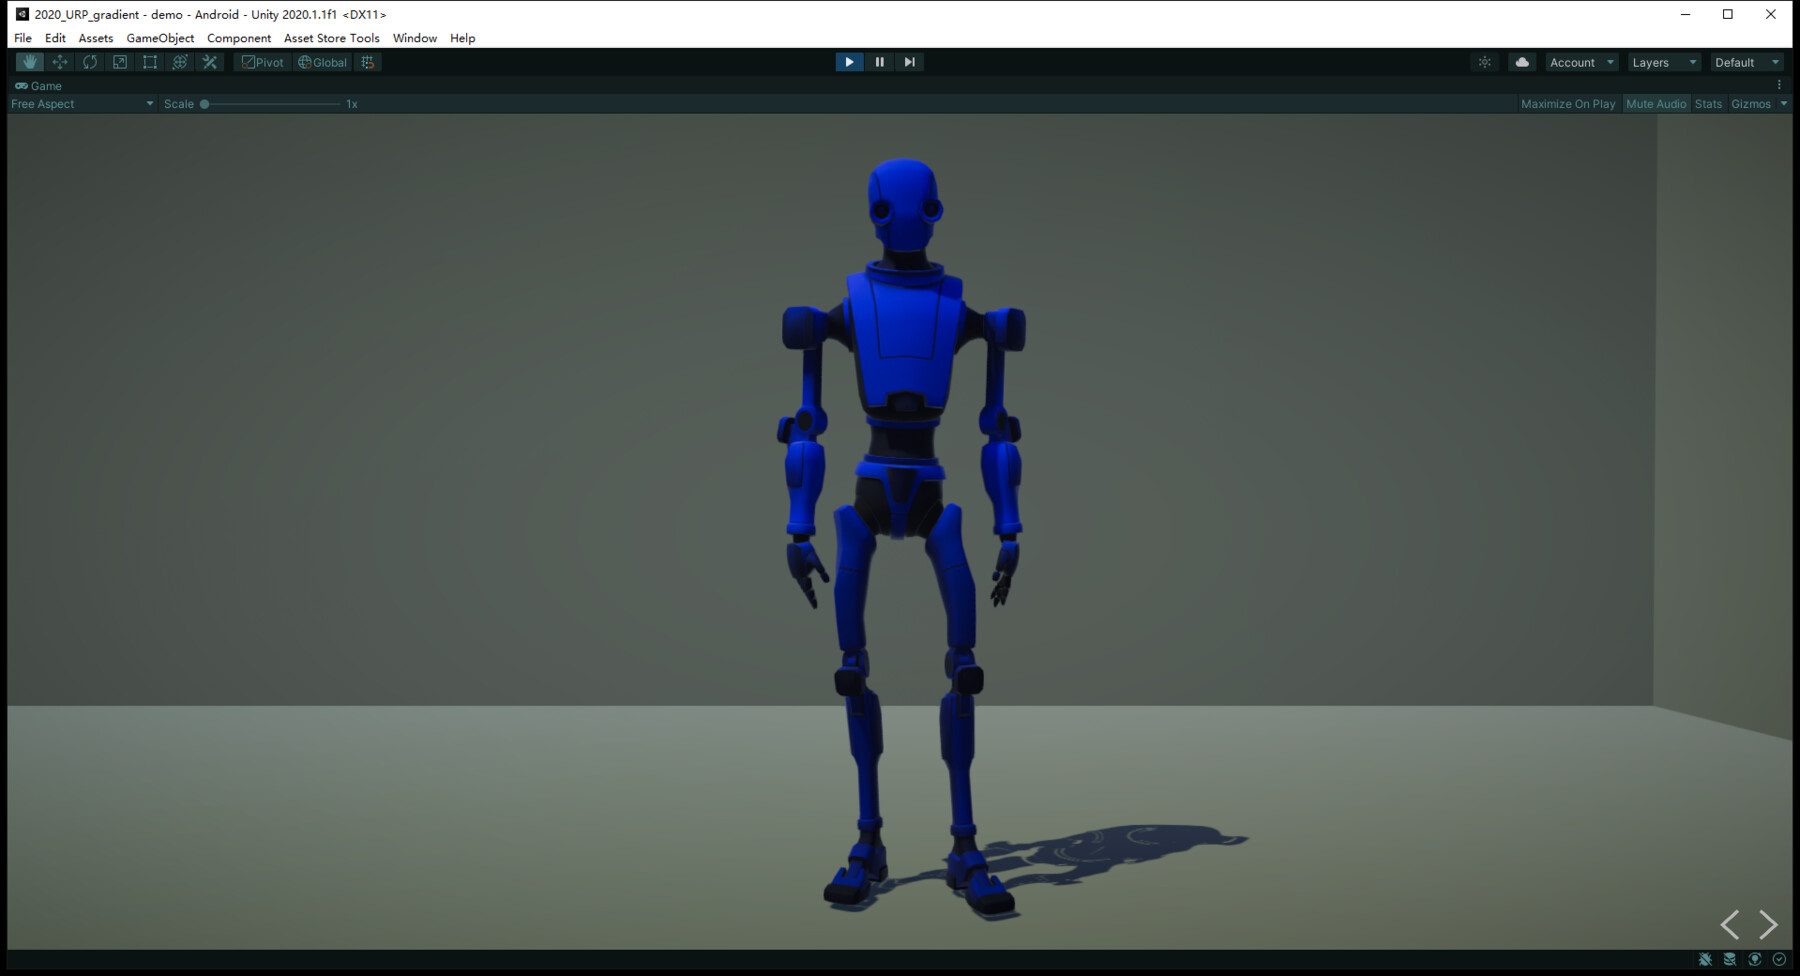
Task: Click the Global handle rotation button
Action: tap(322, 62)
